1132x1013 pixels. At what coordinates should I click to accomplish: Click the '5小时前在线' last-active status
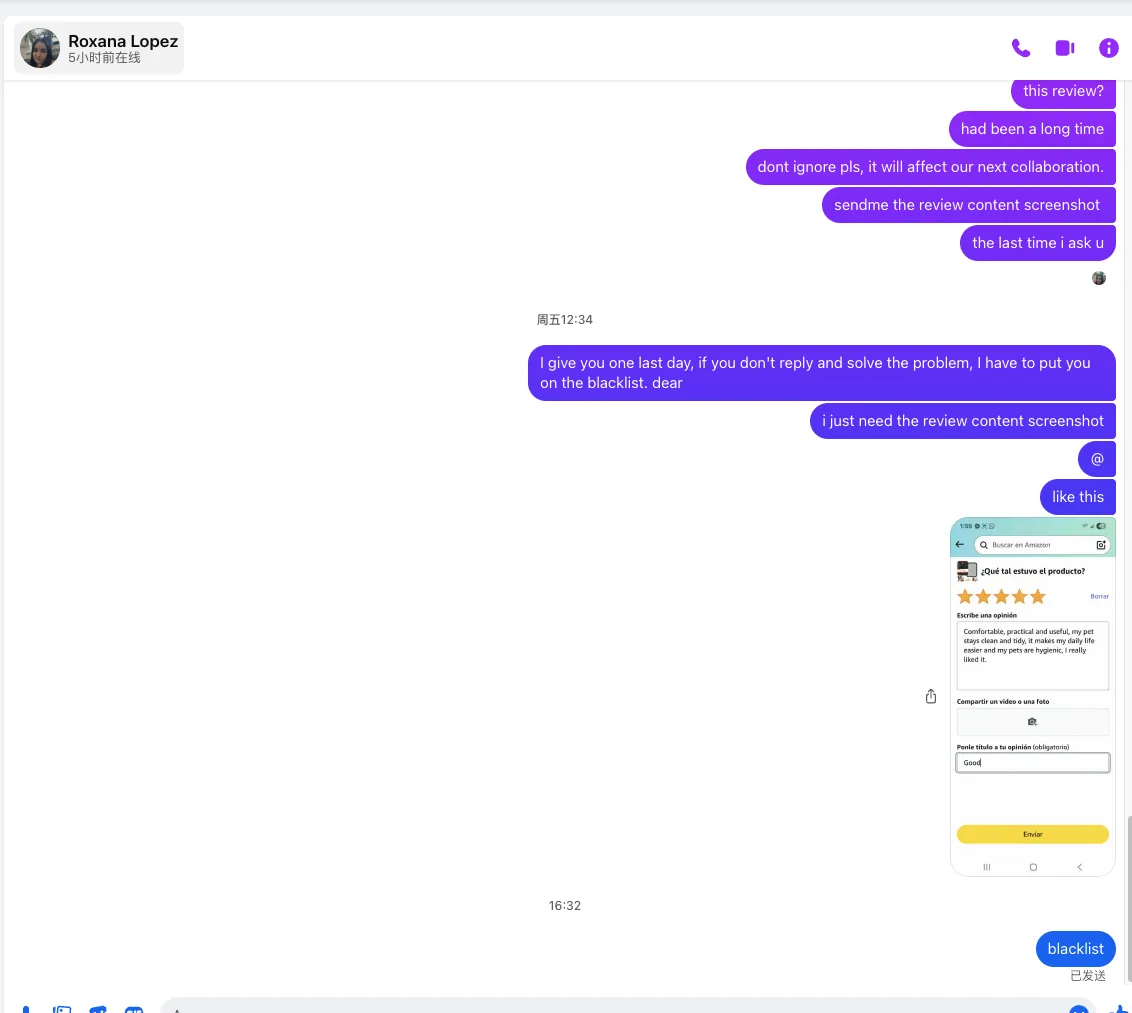click(x=104, y=58)
